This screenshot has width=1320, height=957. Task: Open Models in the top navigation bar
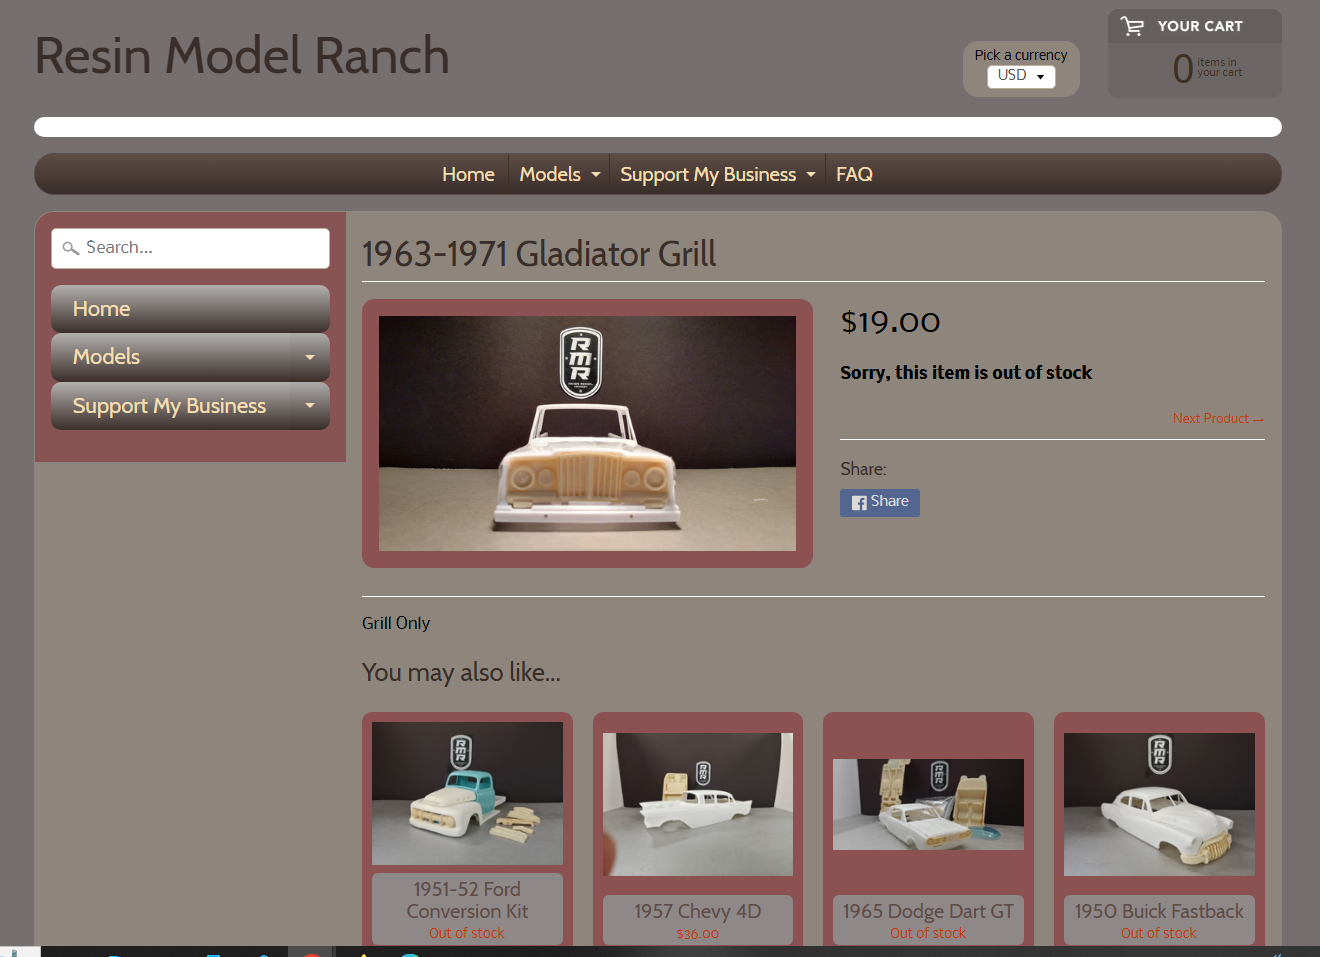(x=550, y=174)
